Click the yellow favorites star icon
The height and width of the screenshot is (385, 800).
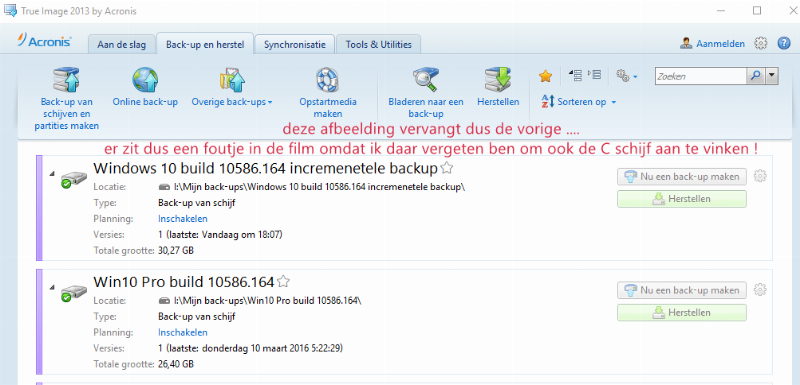(545, 76)
